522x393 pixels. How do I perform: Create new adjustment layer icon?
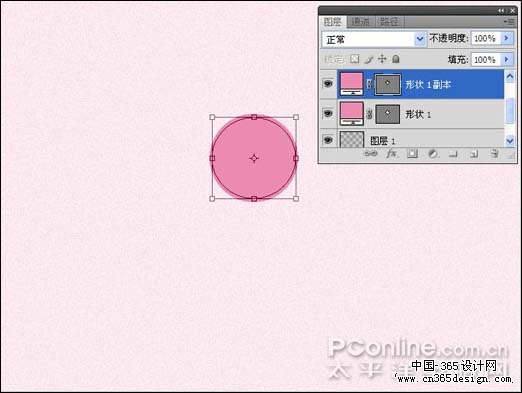[433, 154]
